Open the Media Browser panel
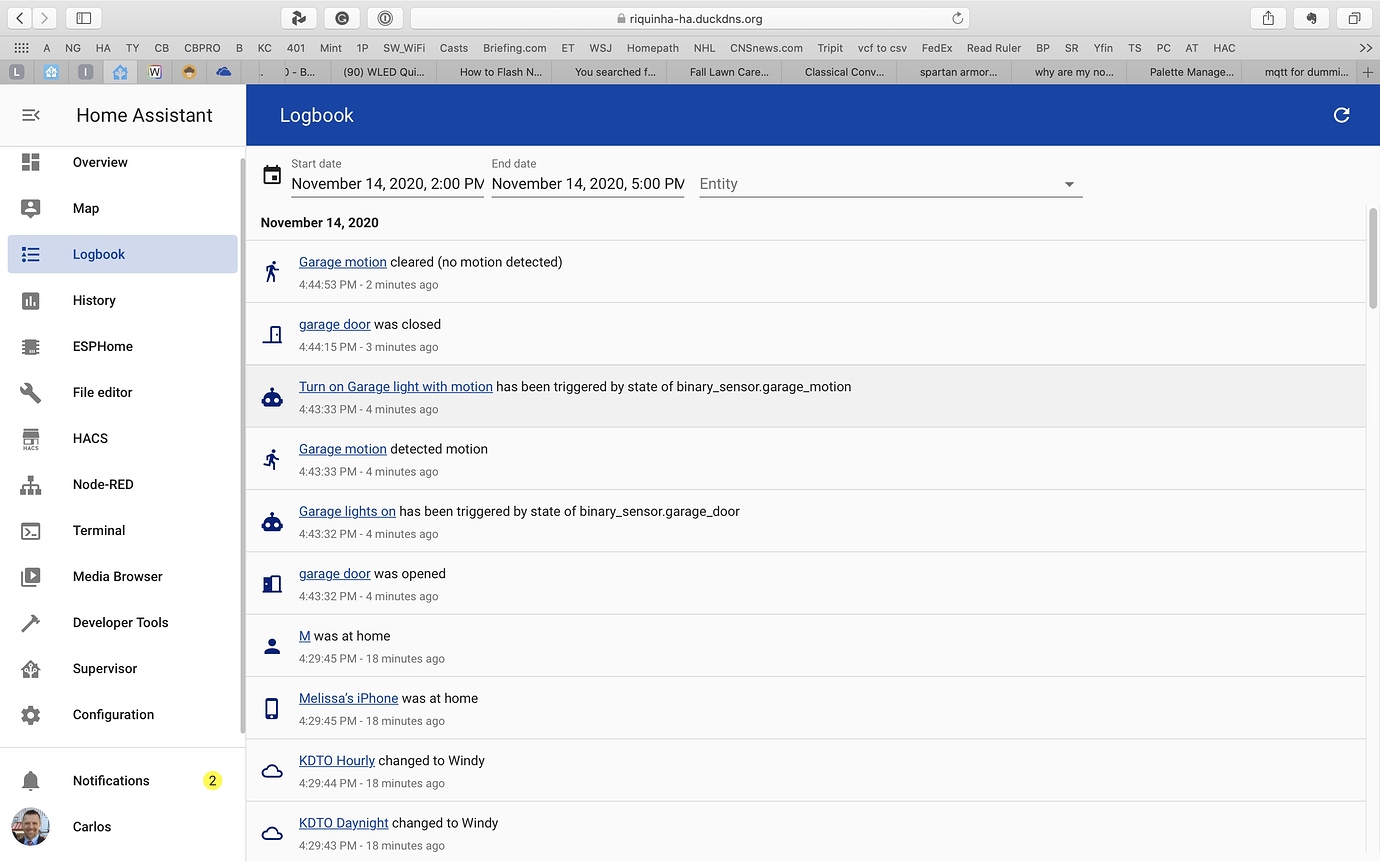Viewport: 1380px width, 862px height. tap(117, 576)
